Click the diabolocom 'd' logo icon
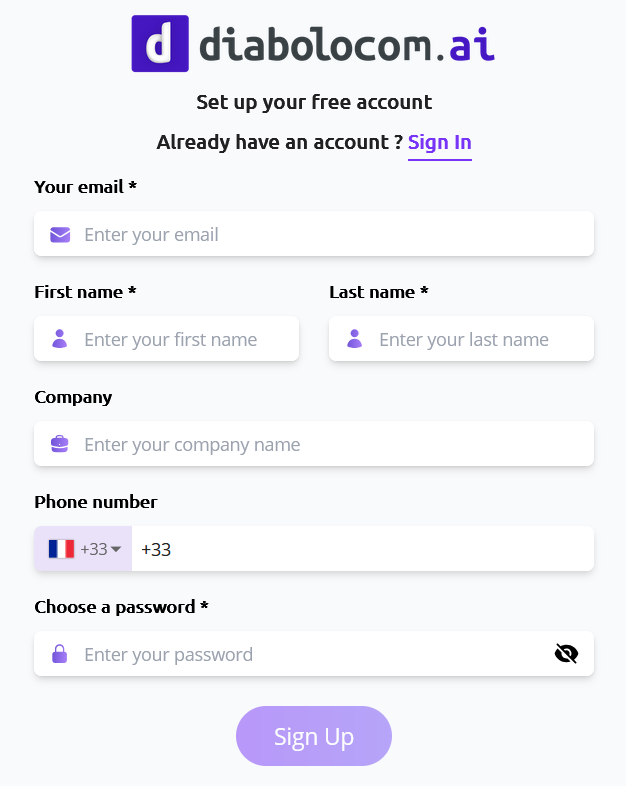 click(x=160, y=44)
